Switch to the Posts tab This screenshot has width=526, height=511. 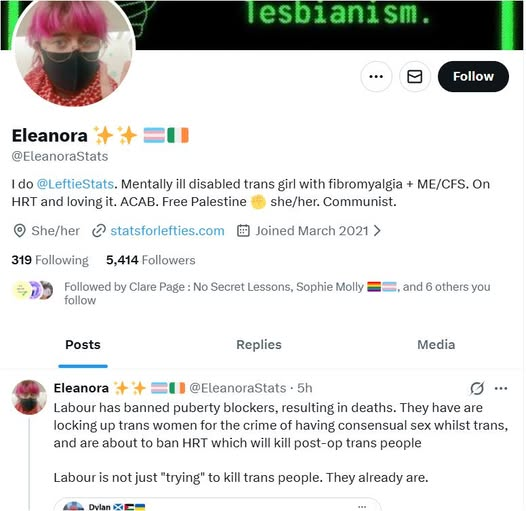83,345
